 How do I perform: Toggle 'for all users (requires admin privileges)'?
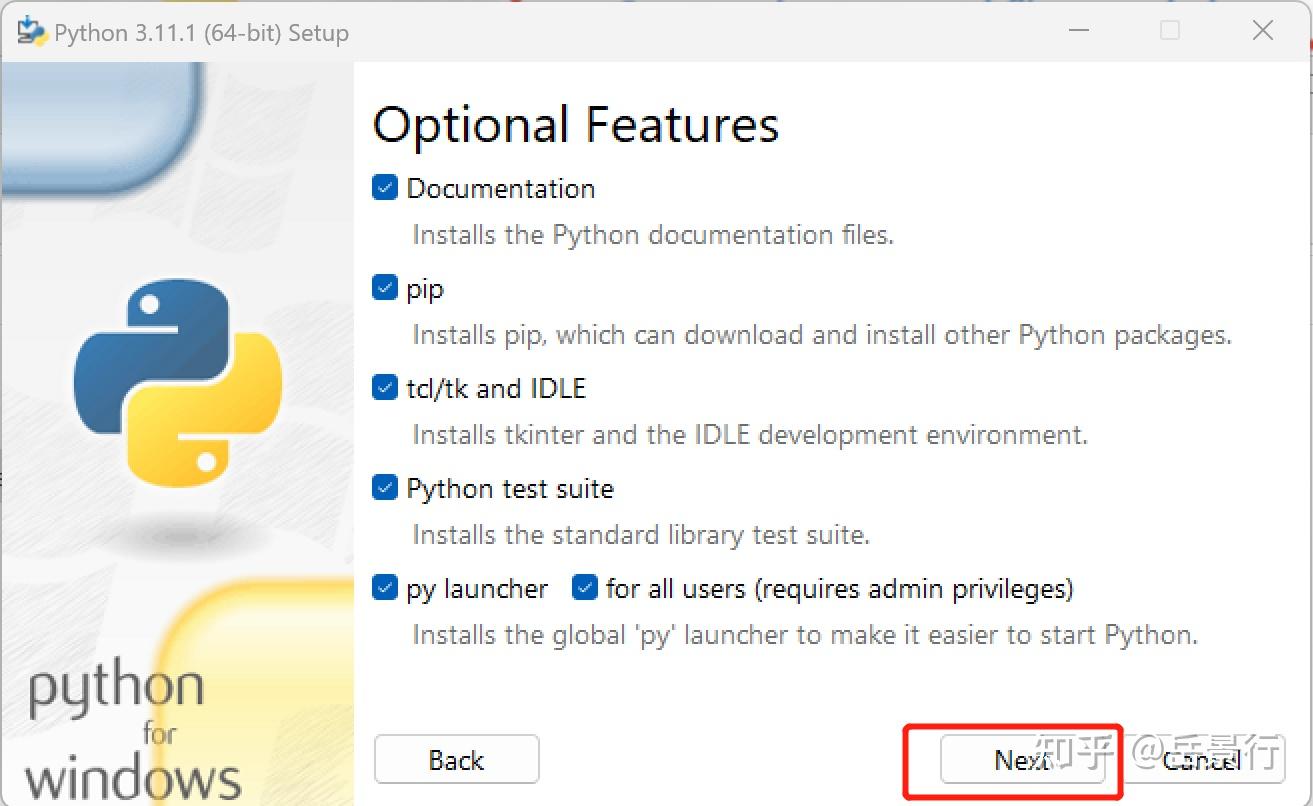point(583,588)
